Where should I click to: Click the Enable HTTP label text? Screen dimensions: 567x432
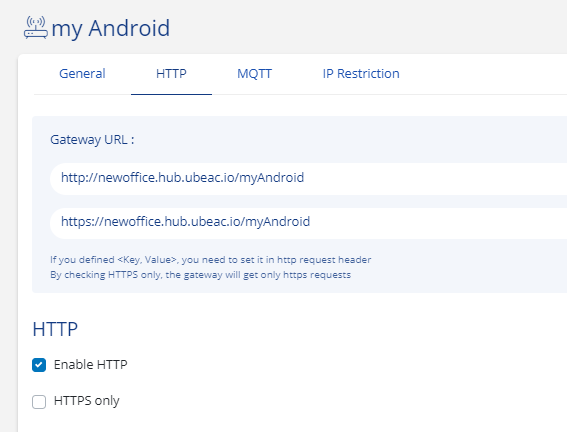click(90, 365)
